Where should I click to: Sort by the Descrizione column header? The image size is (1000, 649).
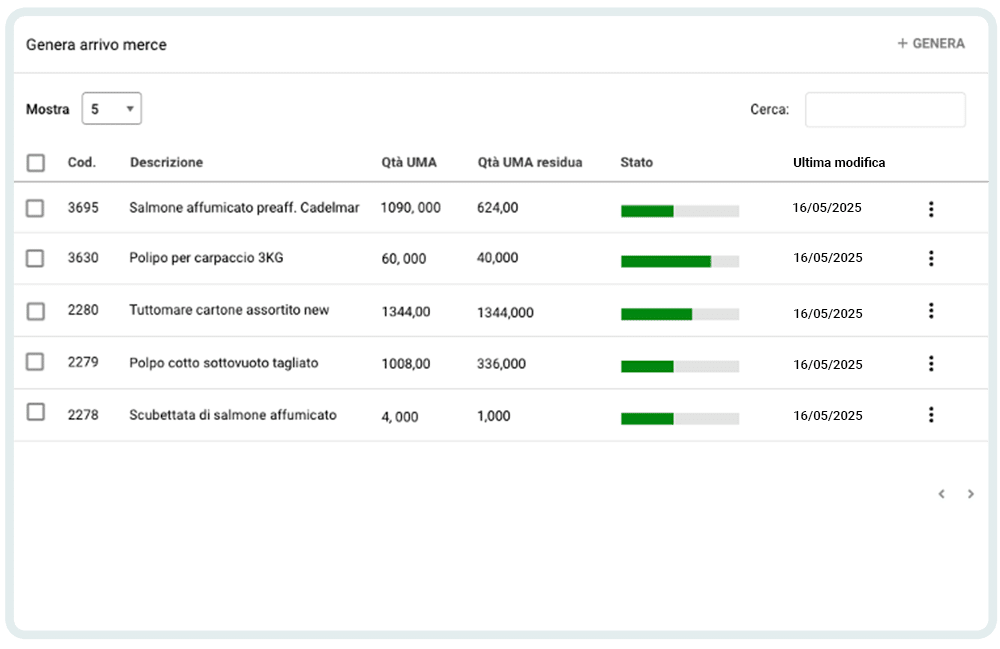166,162
